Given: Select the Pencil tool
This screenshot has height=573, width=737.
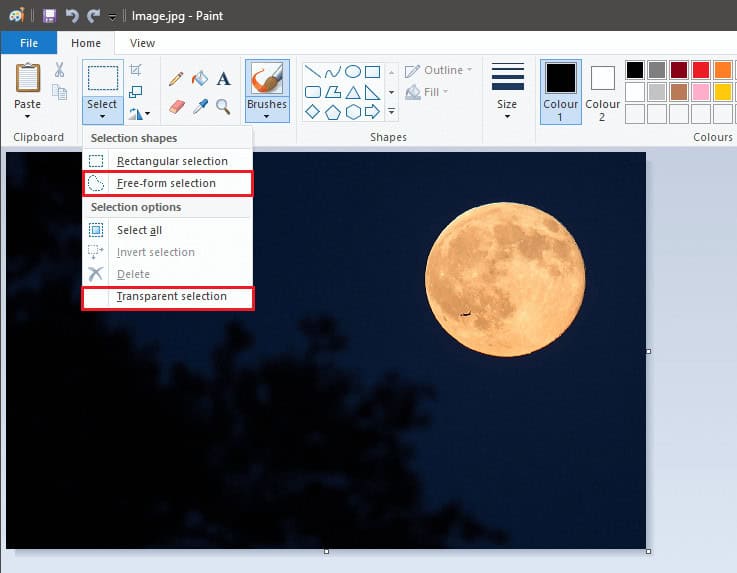Looking at the screenshot, I should [176, 78].
